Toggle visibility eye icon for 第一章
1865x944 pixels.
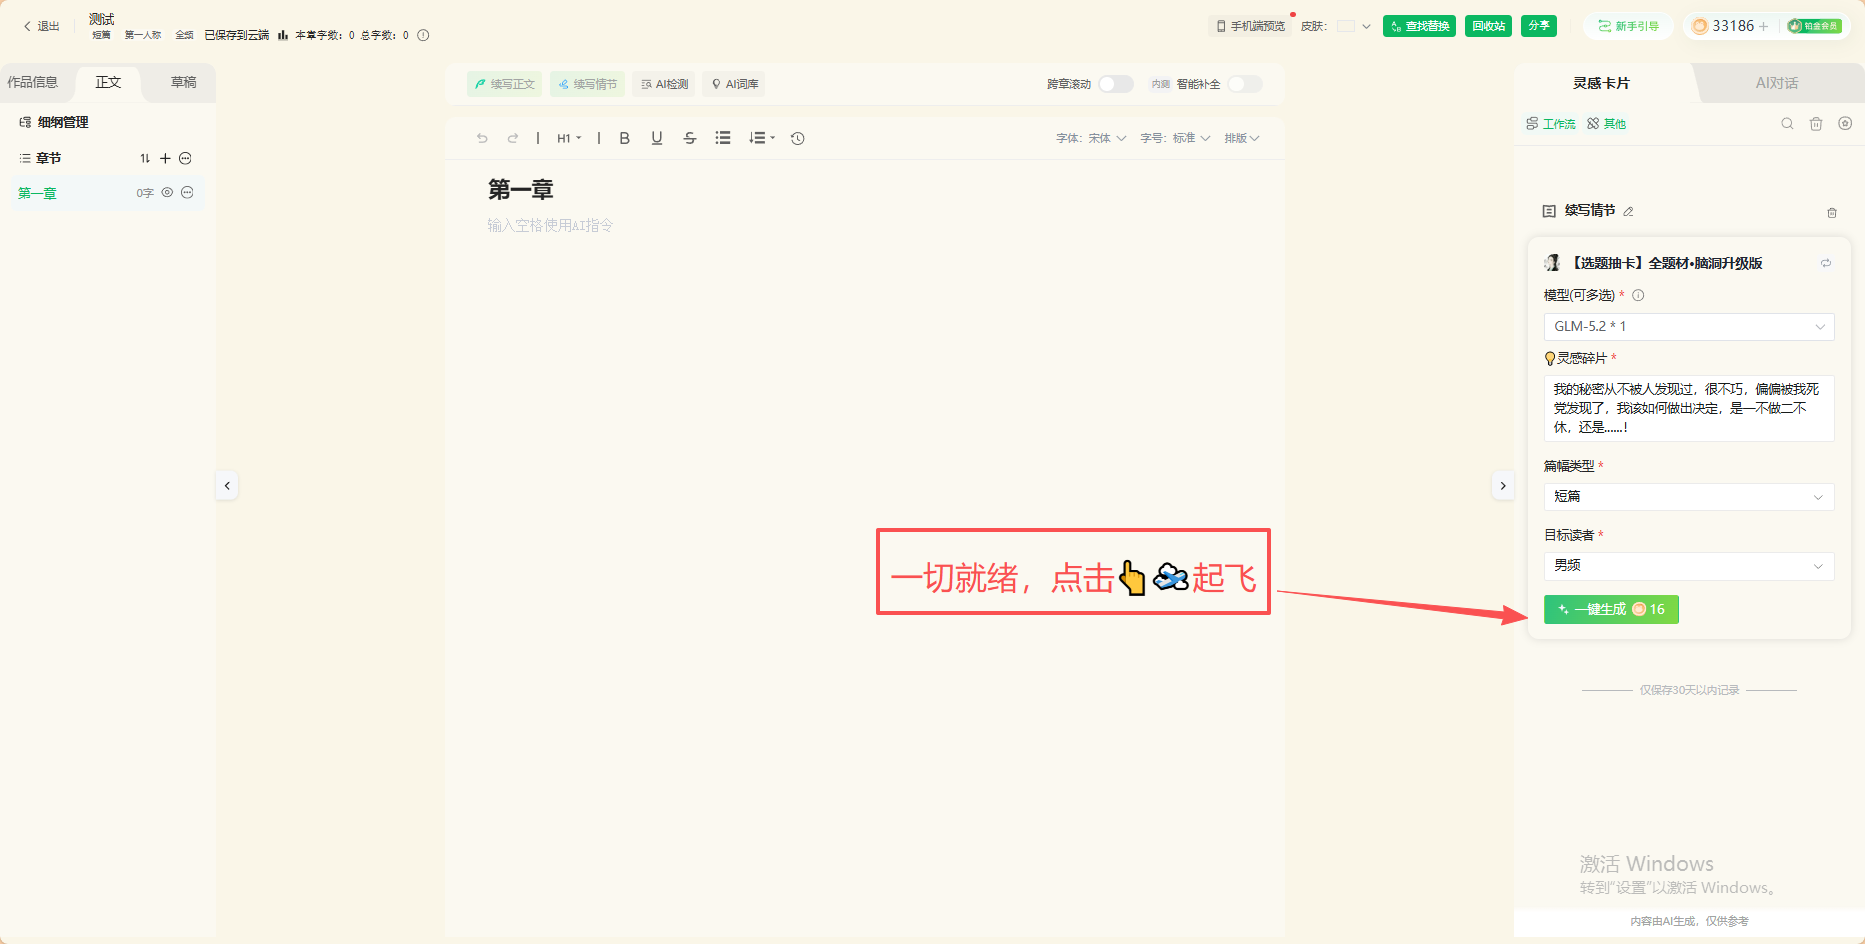[x=168, y=193]
